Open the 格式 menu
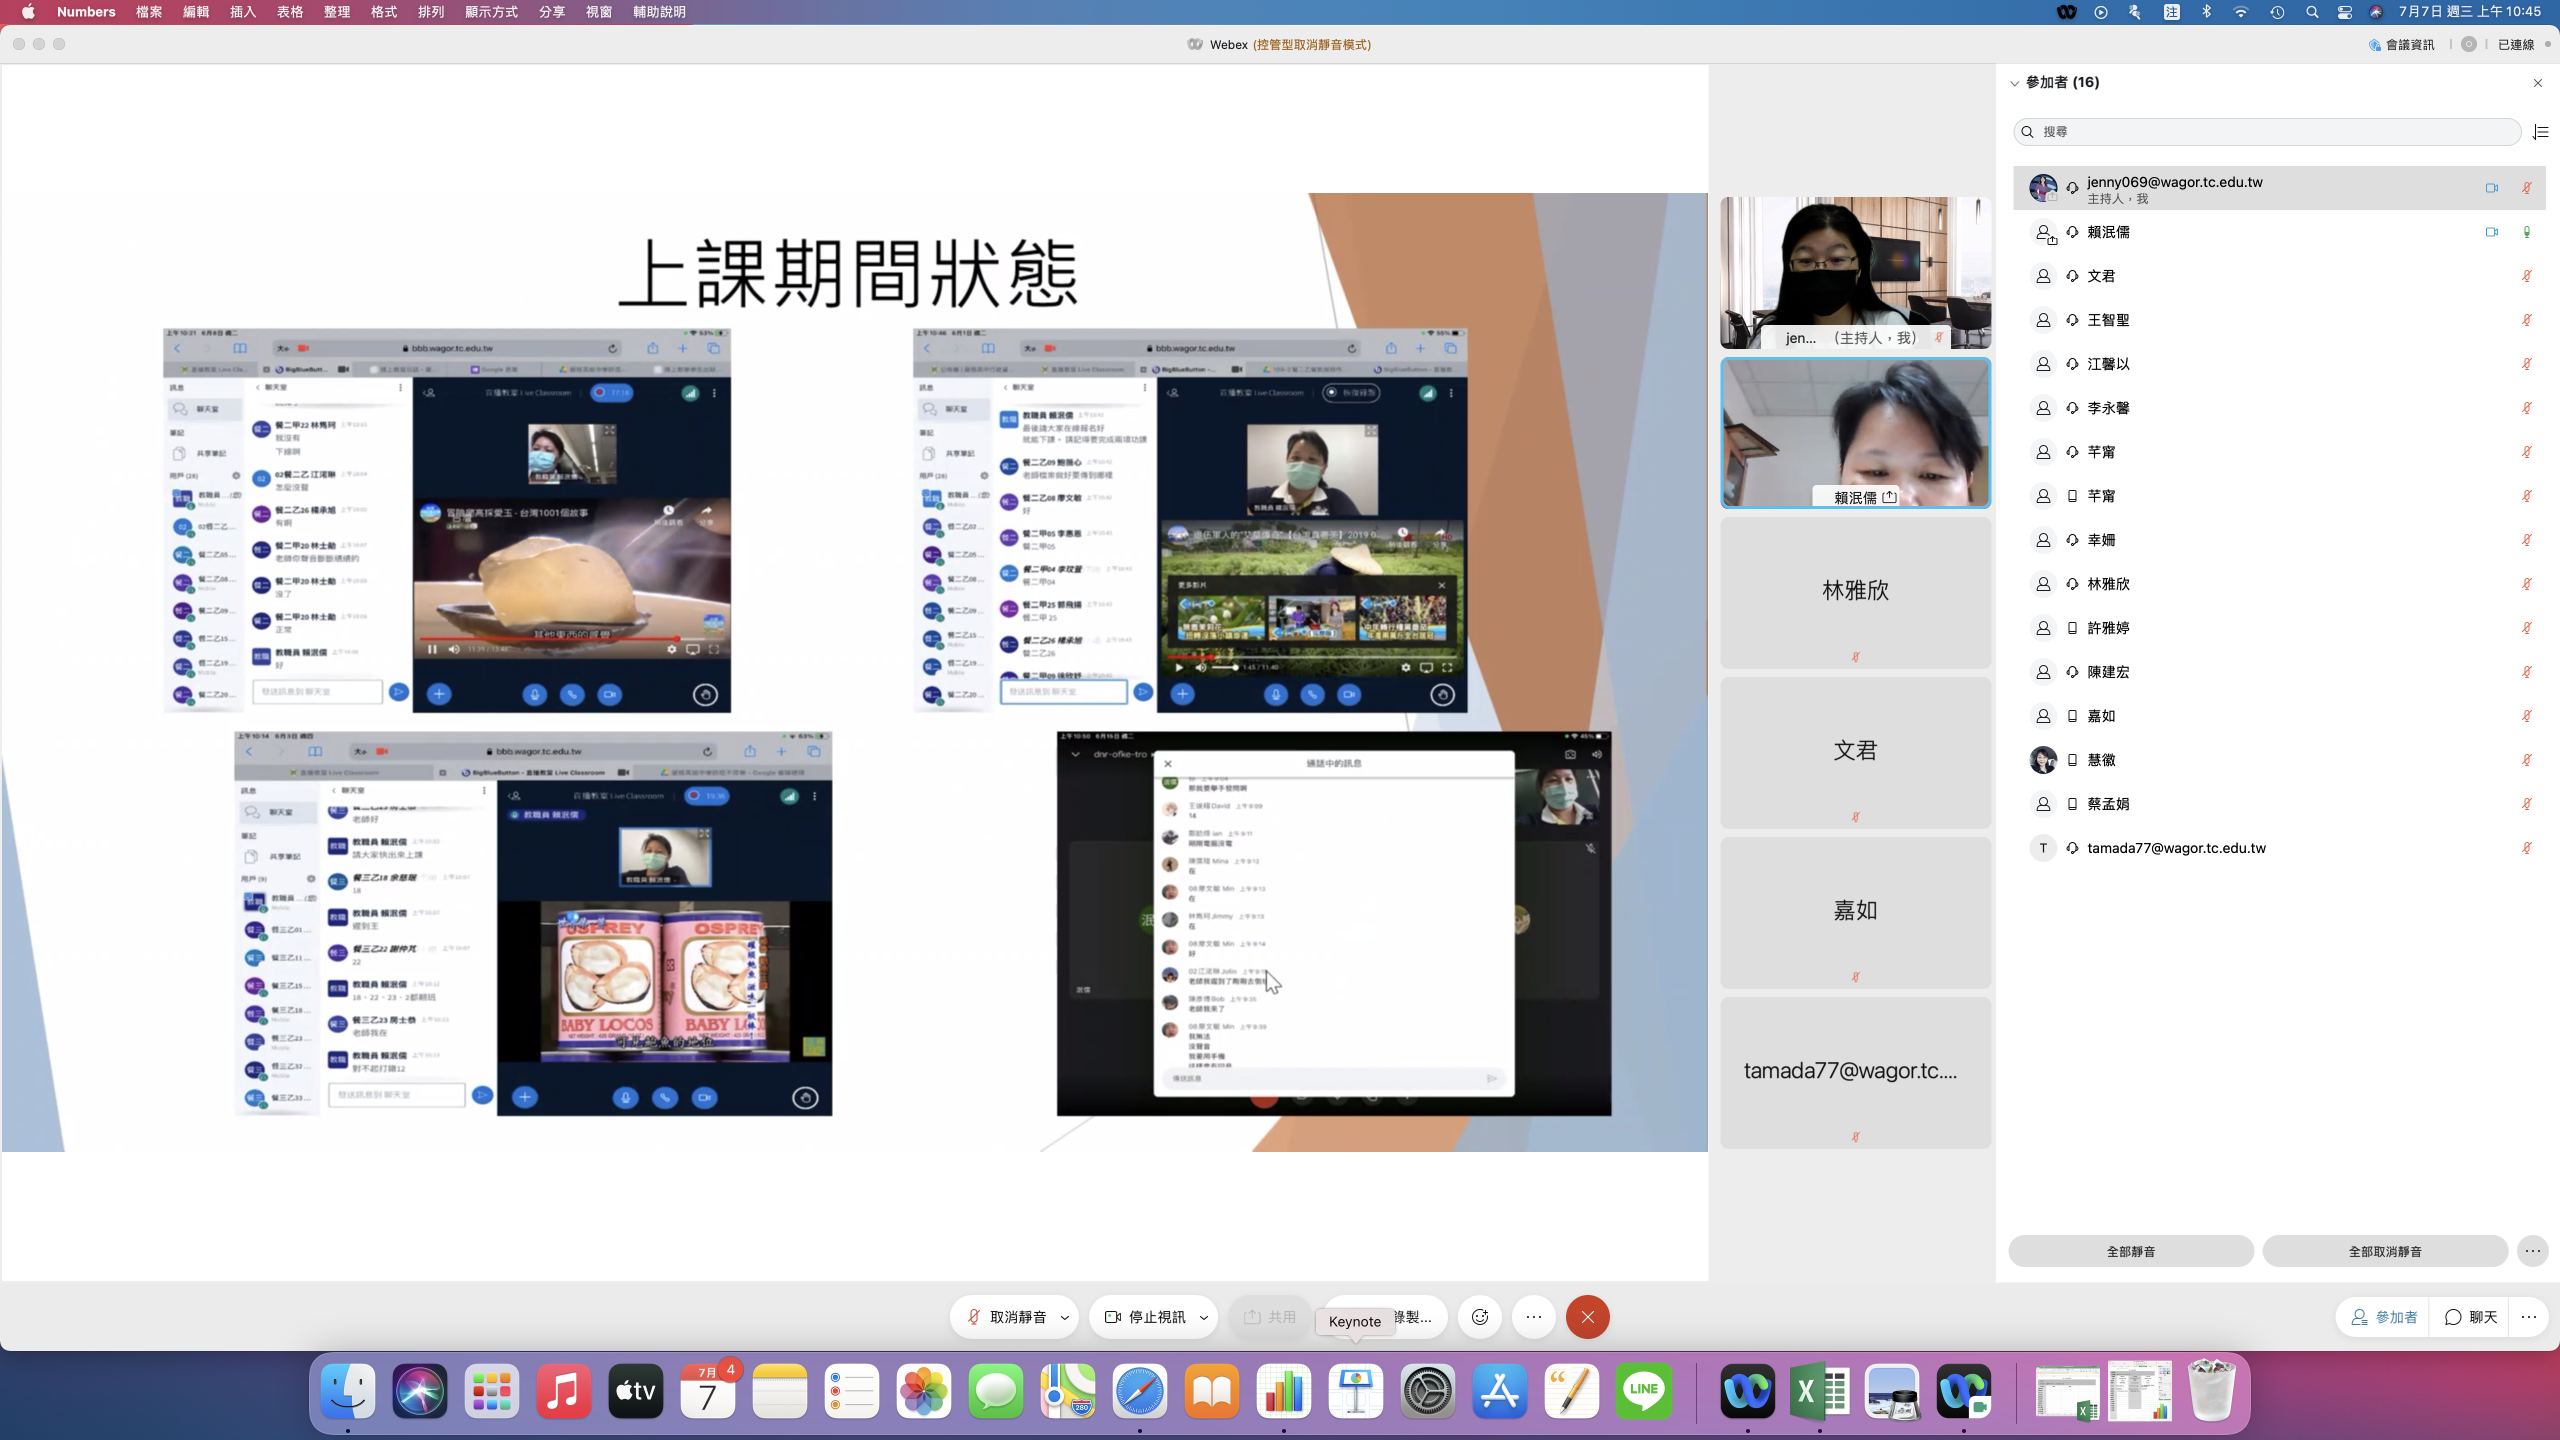Image resolution: width=2560 pixels, height=1440 pixels. (x=384, y=12)
